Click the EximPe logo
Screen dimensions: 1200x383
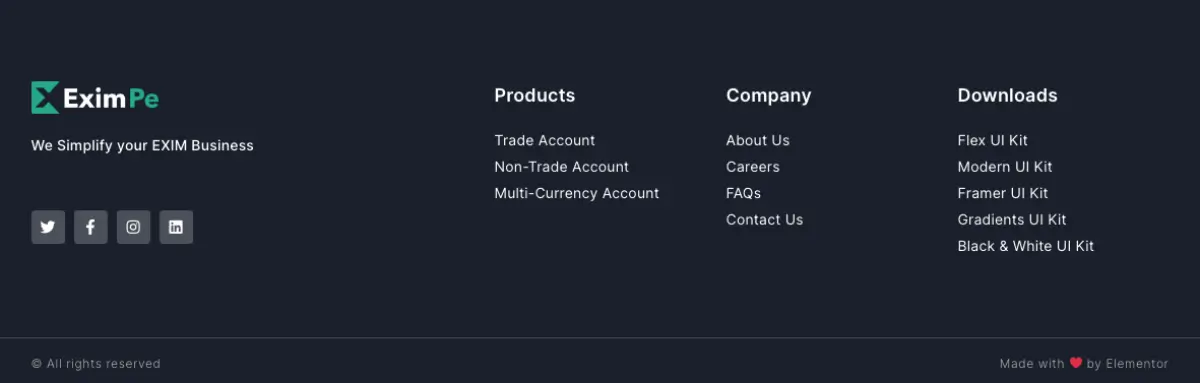[95, 98]
